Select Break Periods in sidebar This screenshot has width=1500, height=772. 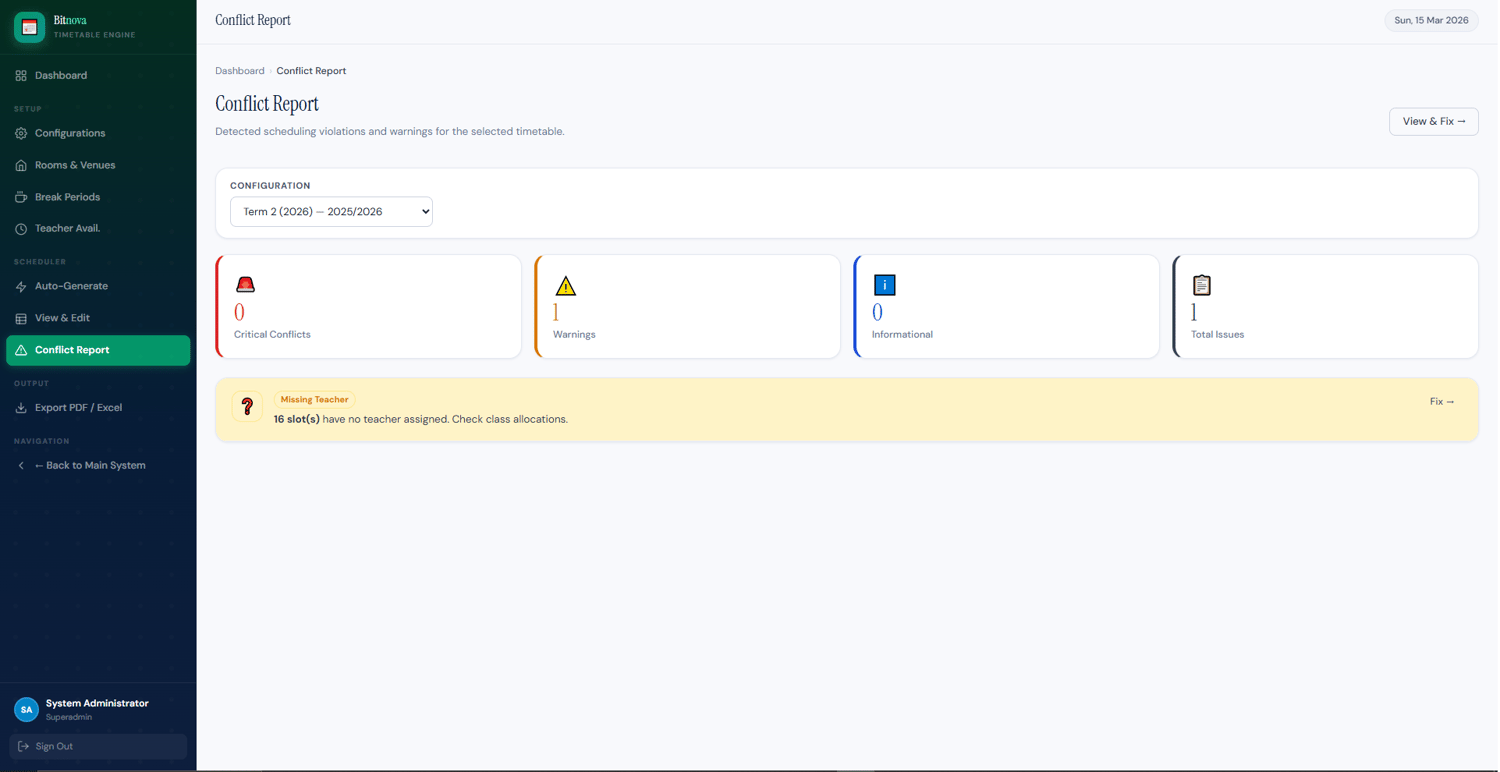pos(98,197)
